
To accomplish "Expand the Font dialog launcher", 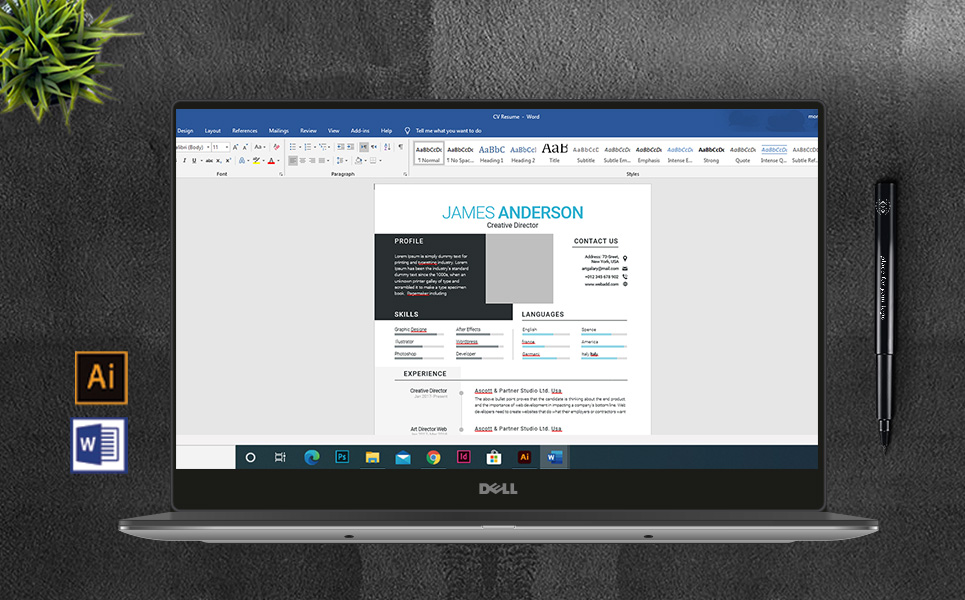I will pyautogui.click(x=281, y=174).
